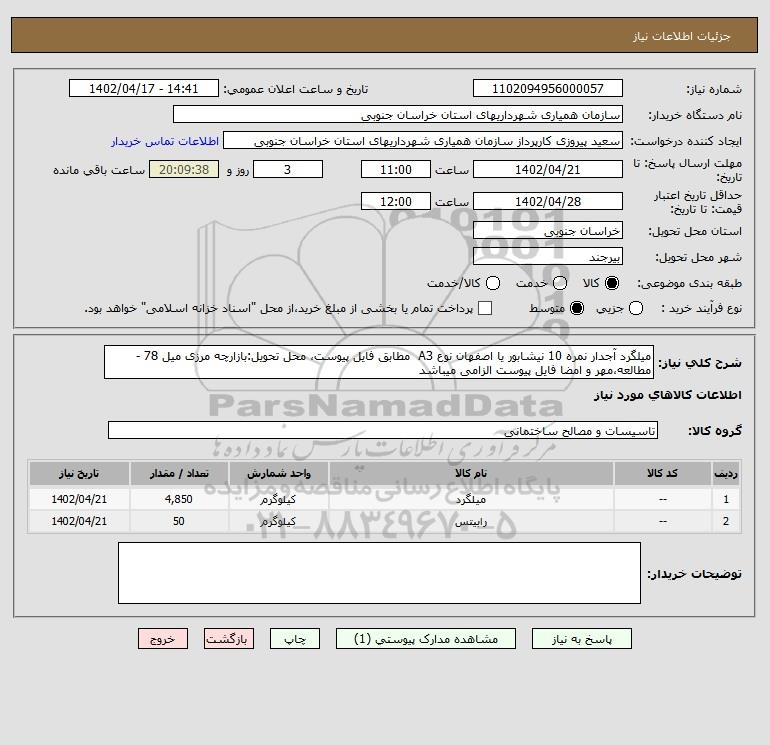Click the buyer organization name field
Viewport: 770px width, 745px height.
click(398, 114)
